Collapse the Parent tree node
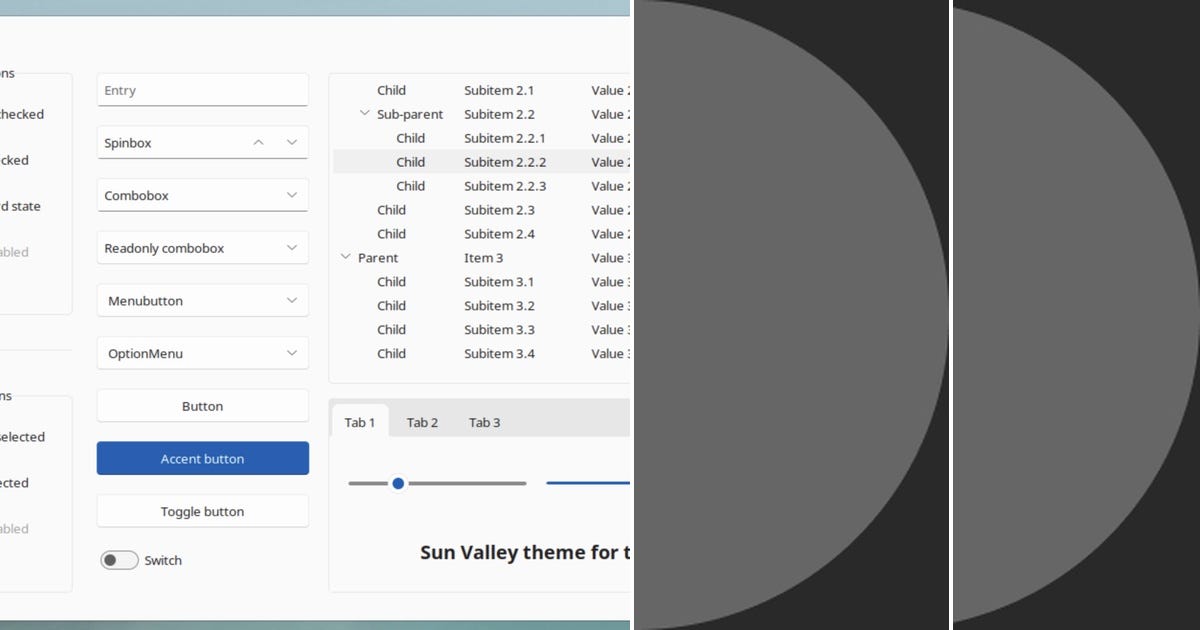 (347, 257)
